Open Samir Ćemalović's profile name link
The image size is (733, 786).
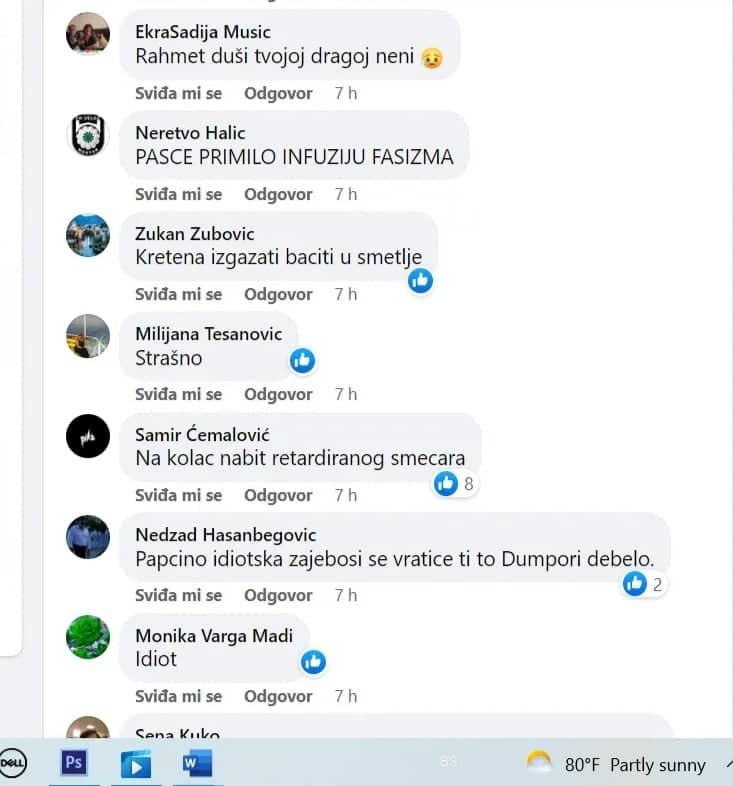(x=203, y=435)
